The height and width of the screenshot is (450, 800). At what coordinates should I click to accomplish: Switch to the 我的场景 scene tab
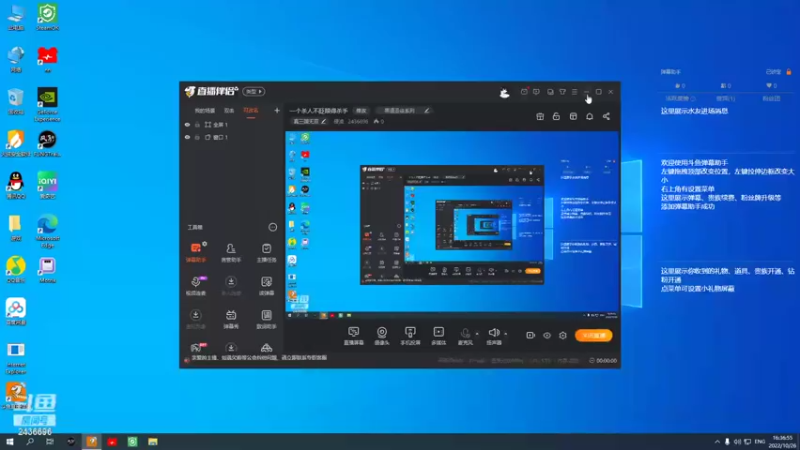pyautogui.click(x=205, y=110)
